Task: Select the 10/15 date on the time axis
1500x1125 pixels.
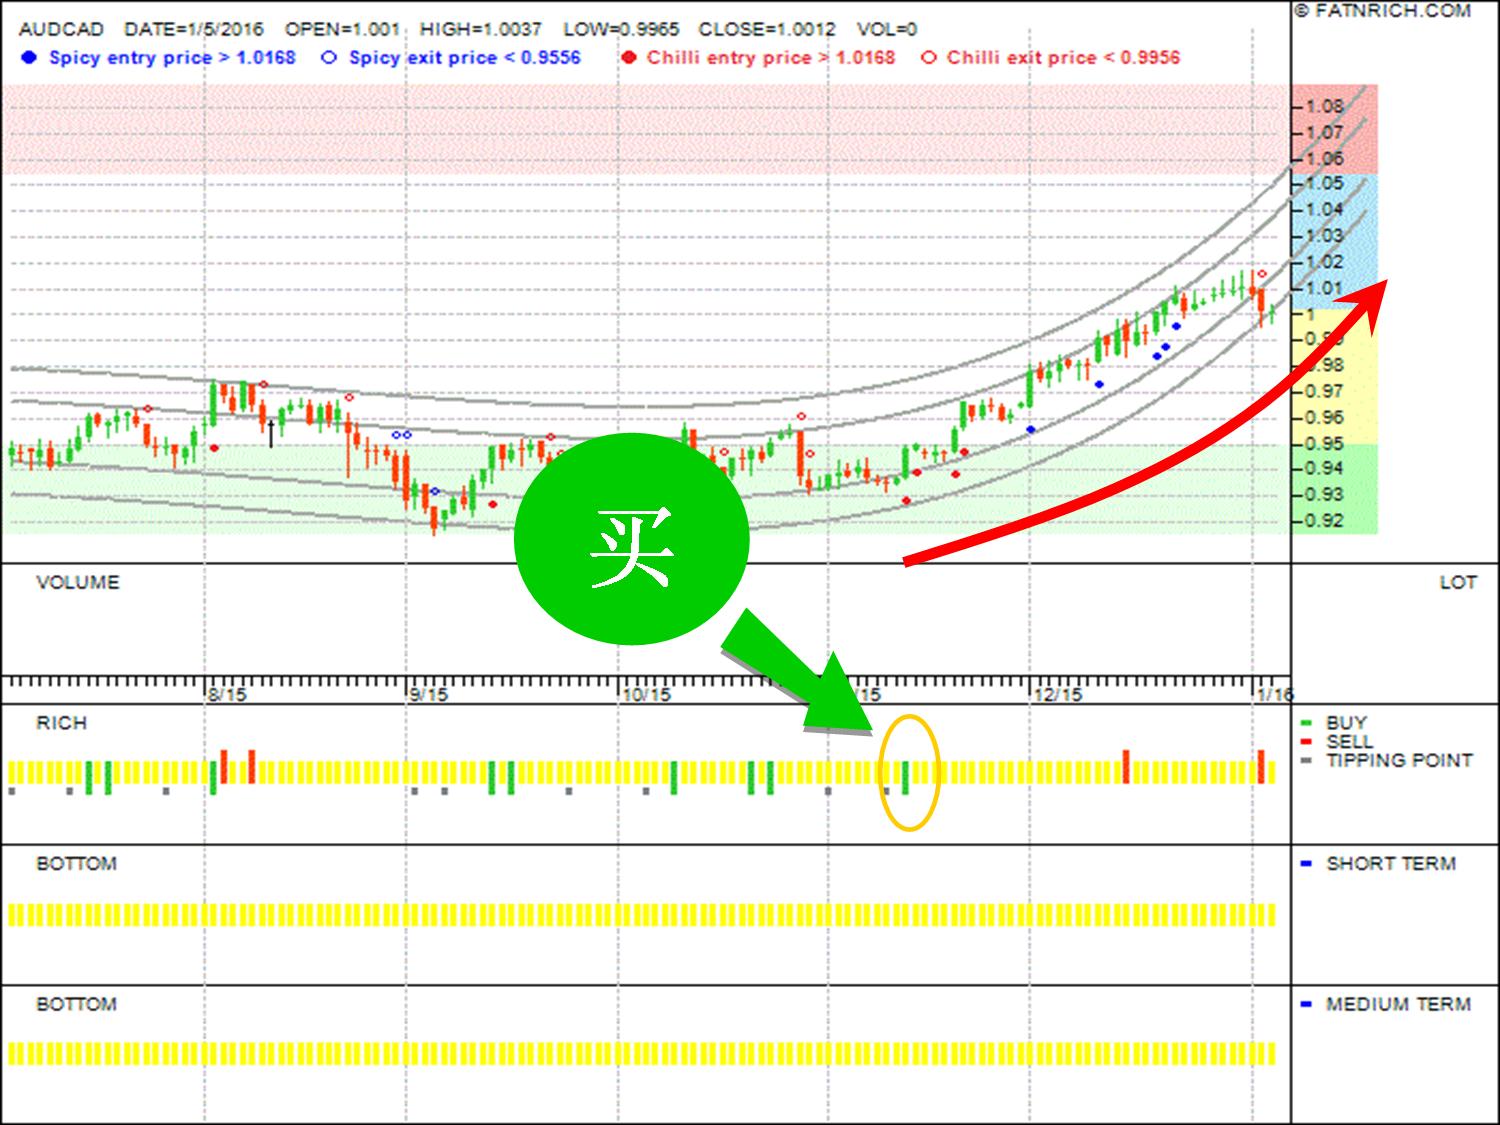Action: coord(645,694)
